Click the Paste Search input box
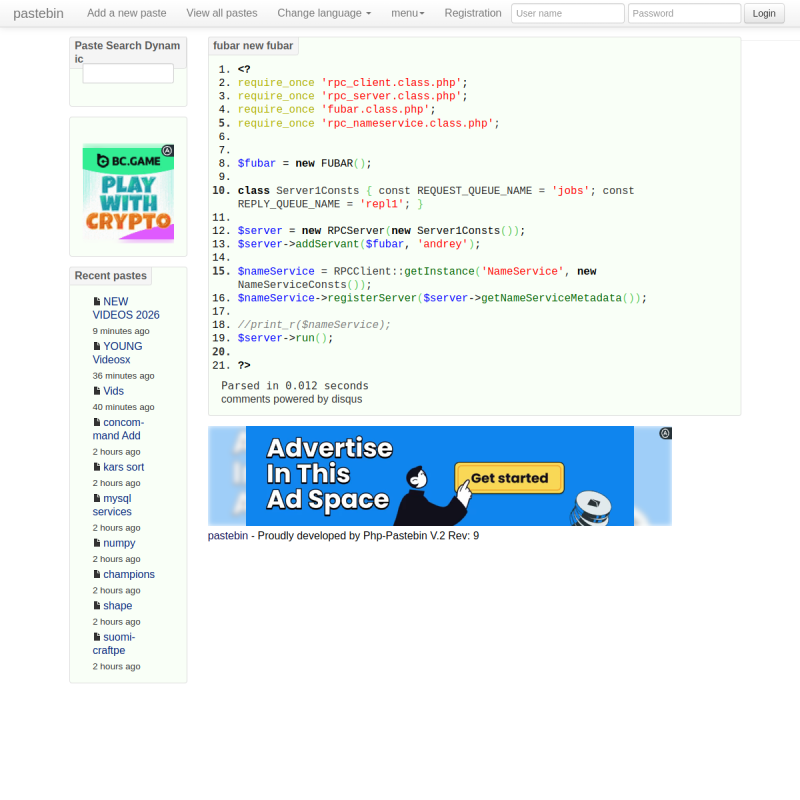 (x=128, y=73)
